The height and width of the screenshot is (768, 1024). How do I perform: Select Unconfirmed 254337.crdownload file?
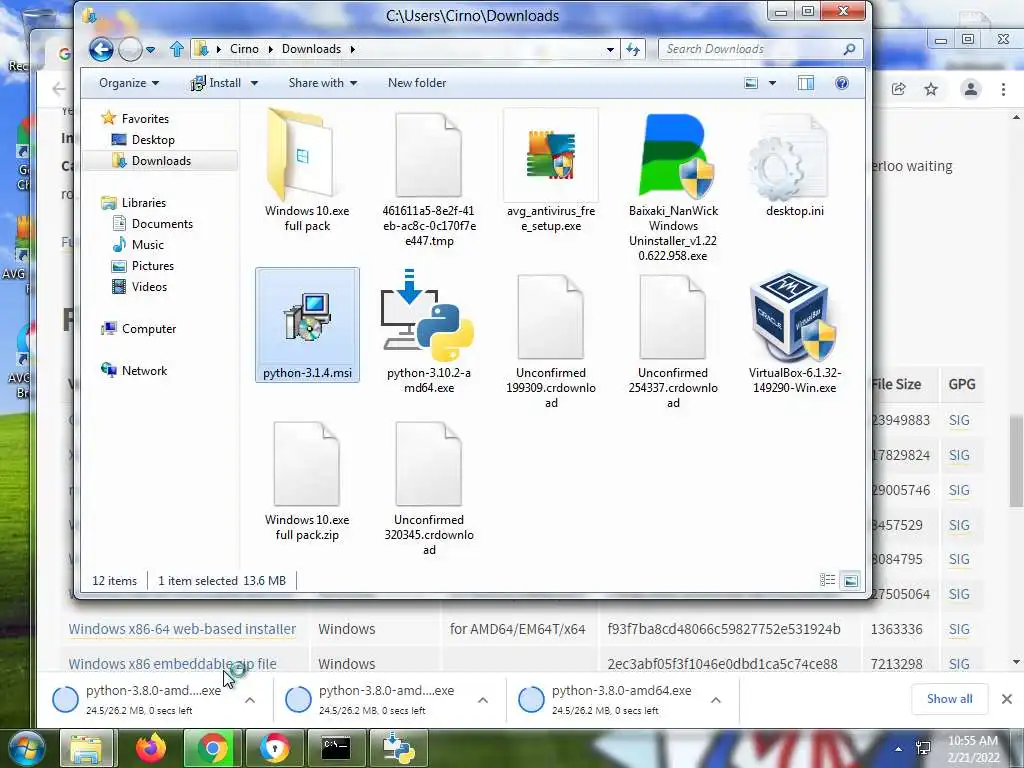(673, 340)
